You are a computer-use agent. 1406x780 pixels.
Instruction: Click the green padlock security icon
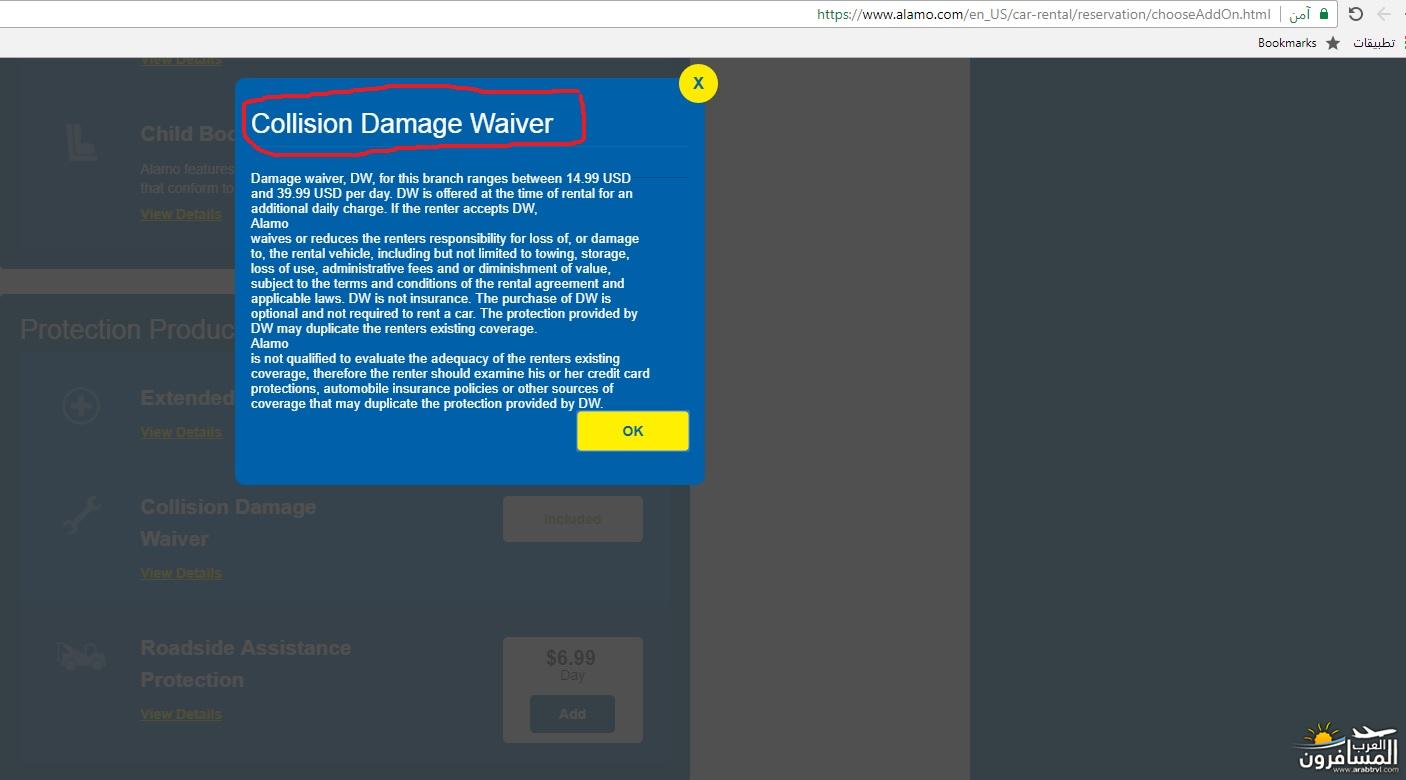[1324, 14]
